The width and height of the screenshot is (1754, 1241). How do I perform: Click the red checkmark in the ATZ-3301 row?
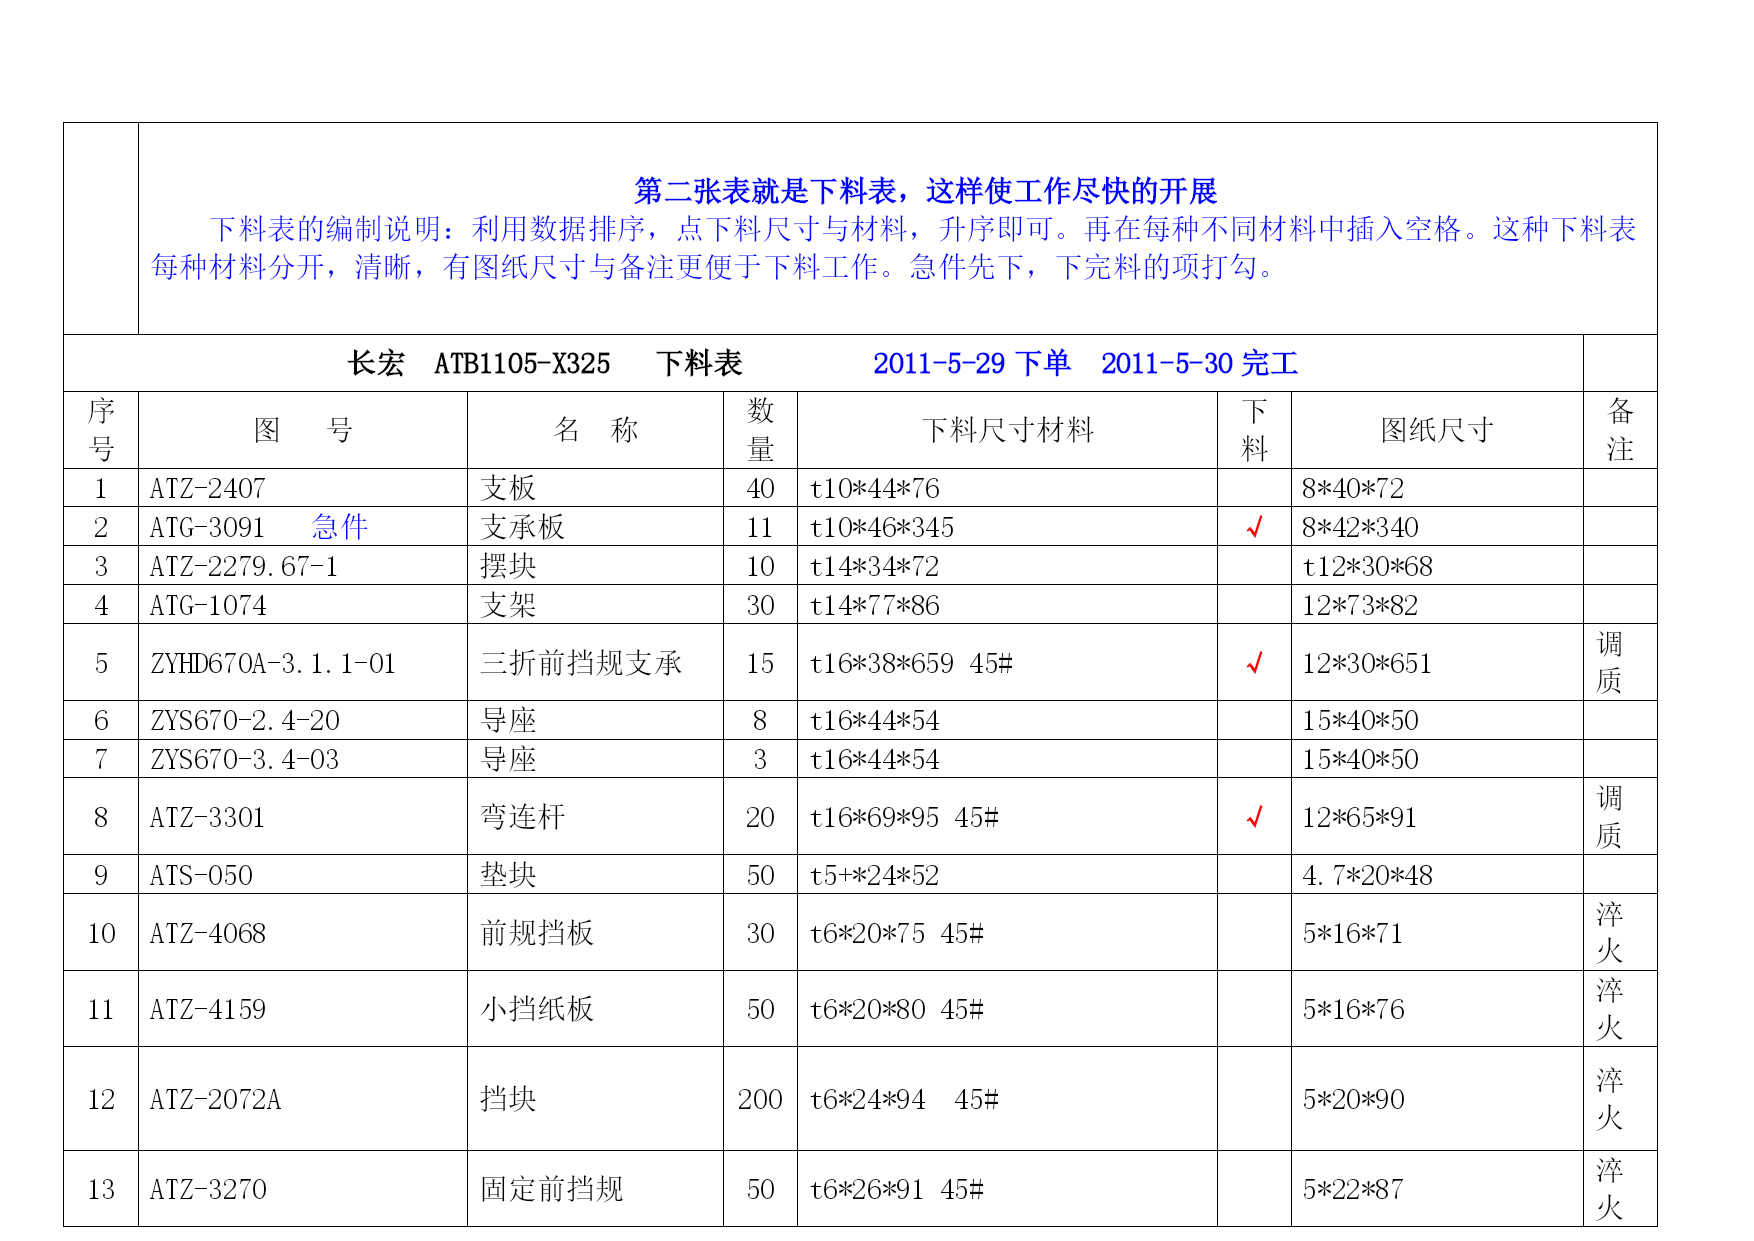click(x=1254, y=817)
